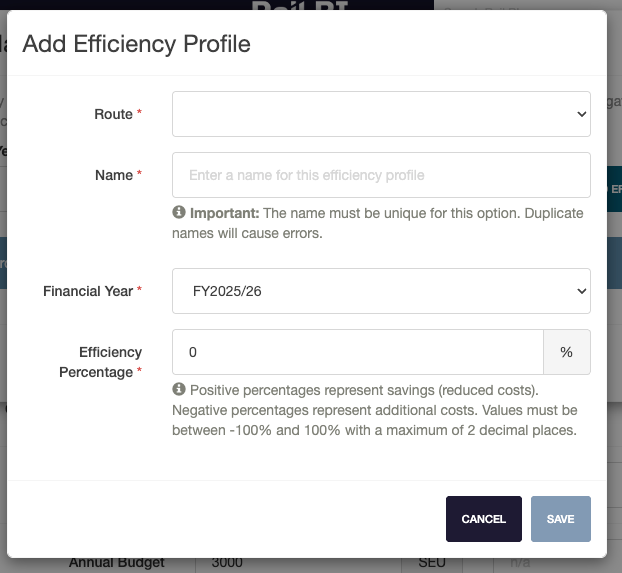Click the Name text field
The height and width of the screenshot is (573, 622).
point(381,175)
